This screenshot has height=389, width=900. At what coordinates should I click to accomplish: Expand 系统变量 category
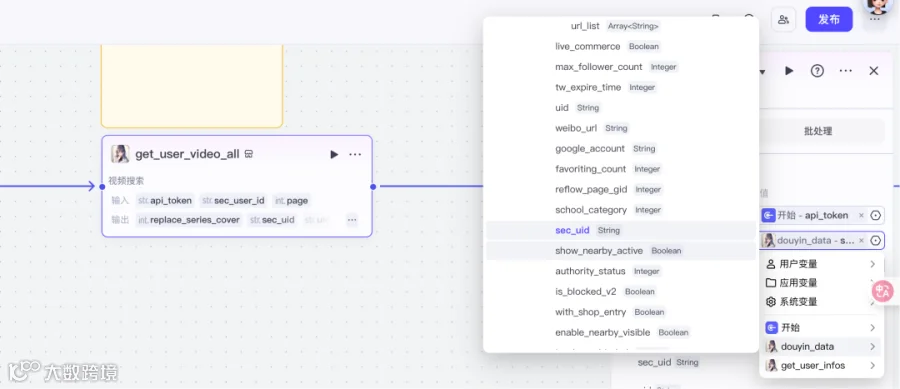click(821, 302)
